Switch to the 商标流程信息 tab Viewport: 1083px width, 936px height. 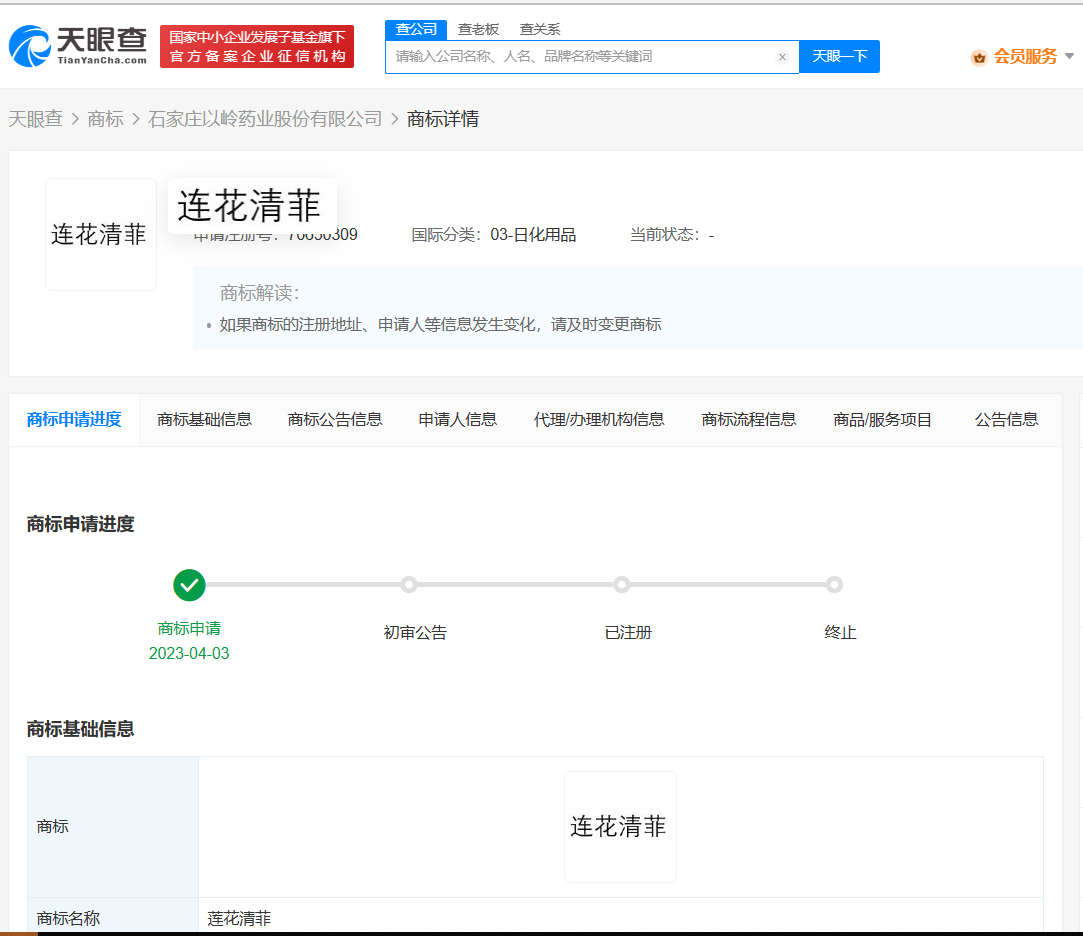tap(749, 419)
